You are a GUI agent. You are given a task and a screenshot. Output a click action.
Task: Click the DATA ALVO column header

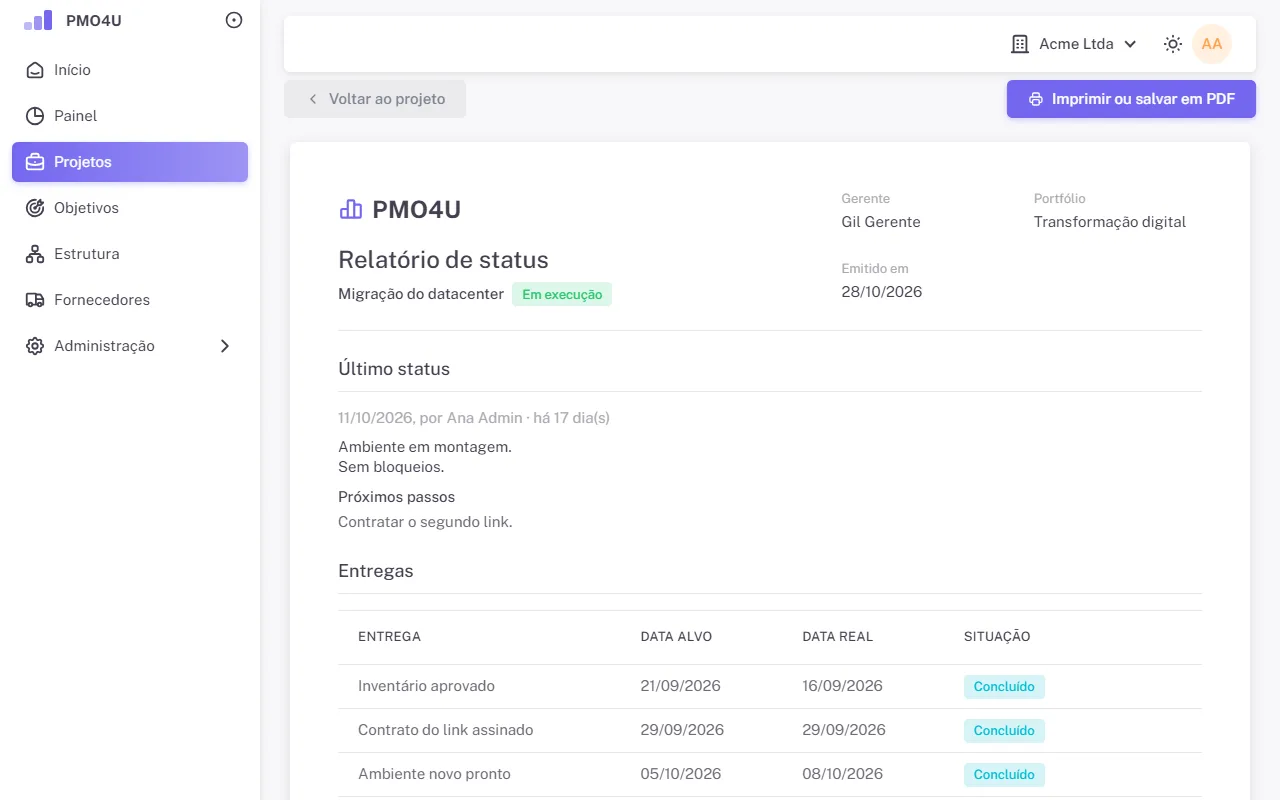pyautogui.click(x=676, y=637)
